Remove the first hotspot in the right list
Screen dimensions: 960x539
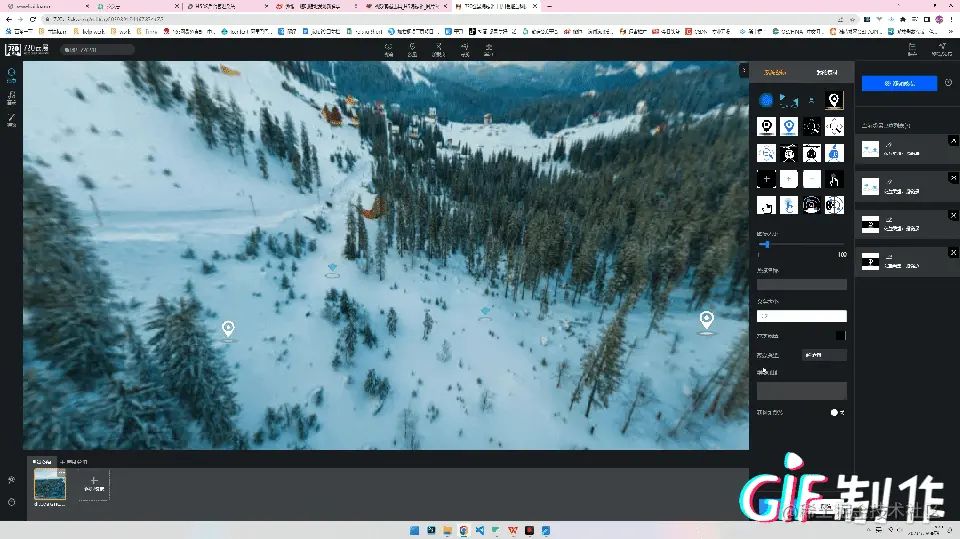pyautogui.click(x=953, y=141)
